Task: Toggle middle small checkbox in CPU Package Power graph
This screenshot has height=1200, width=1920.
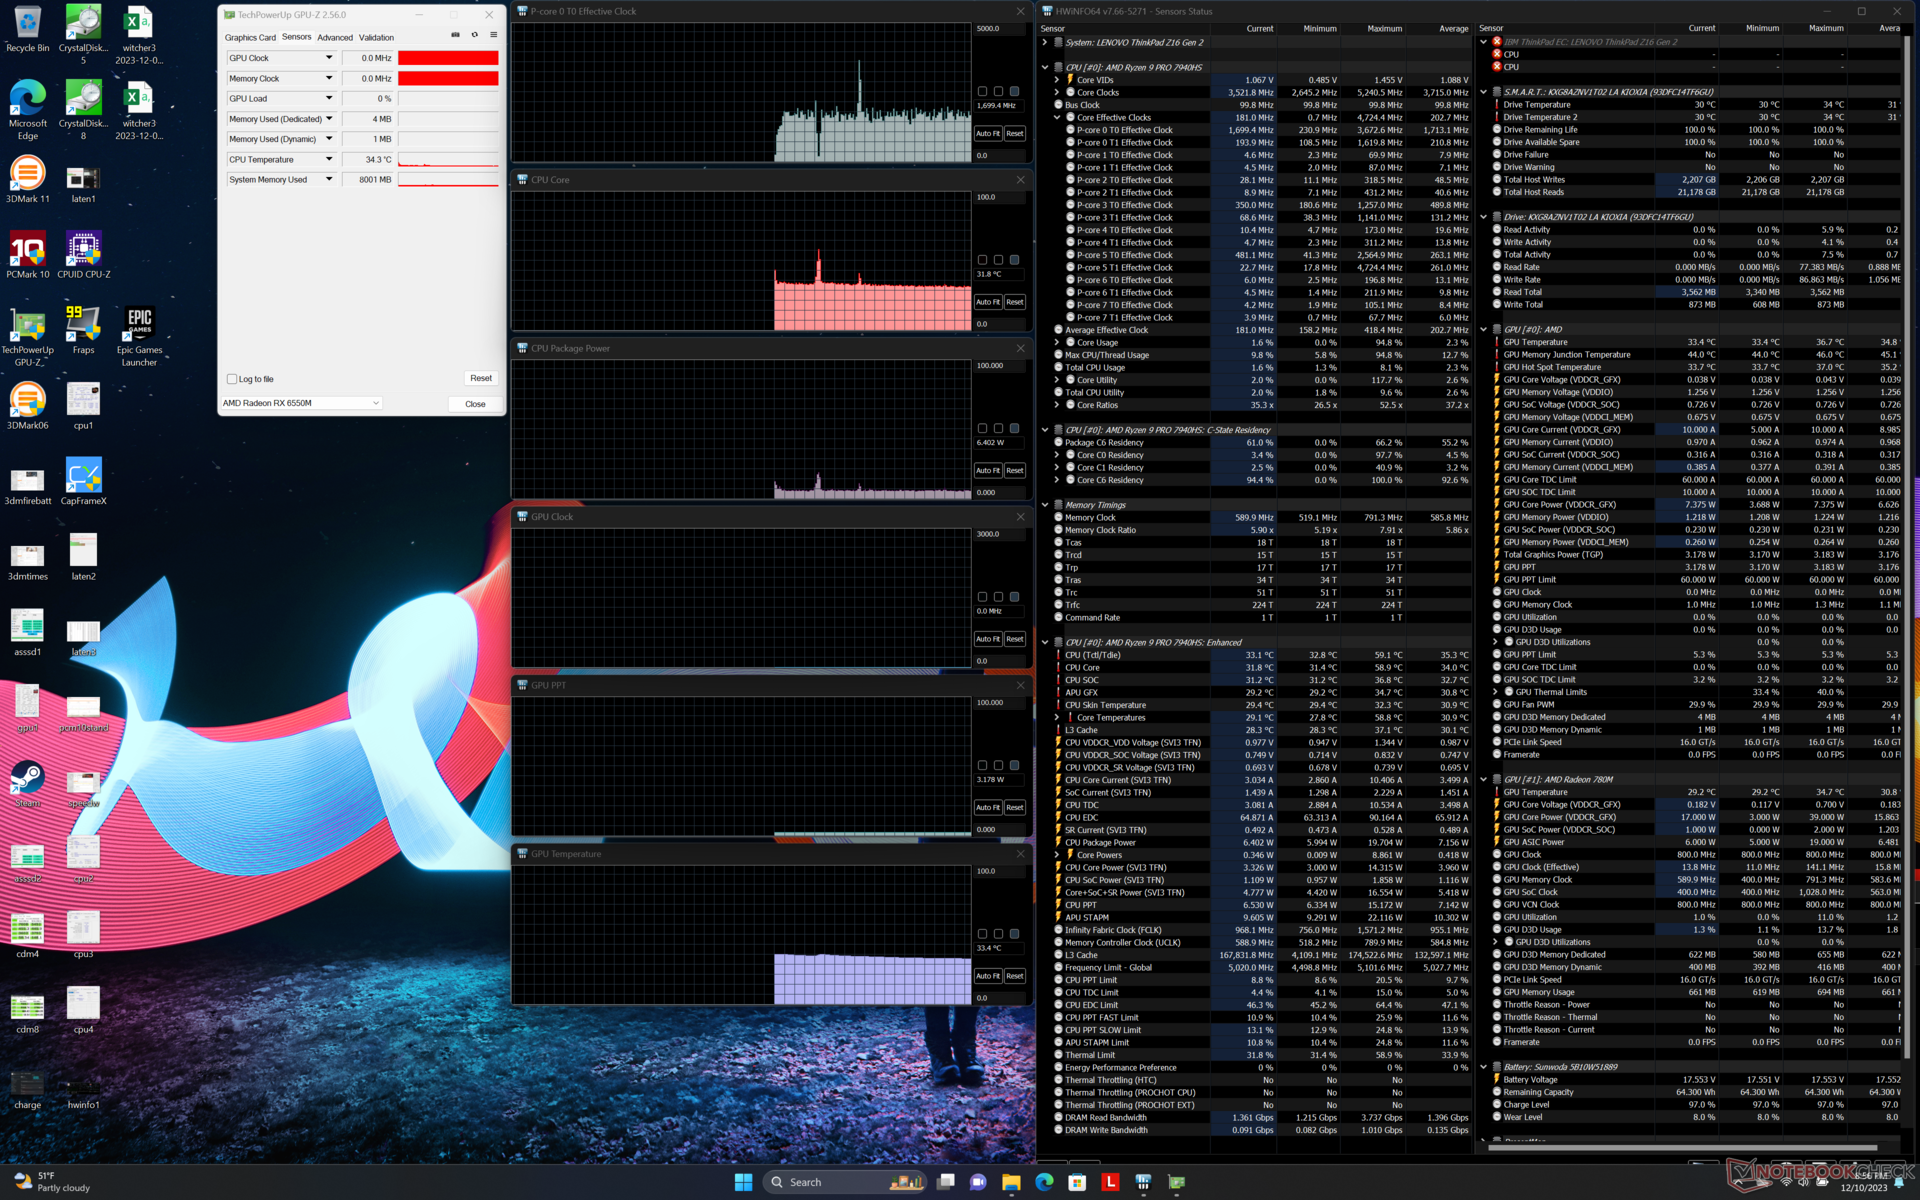Action: click(x=998, y=428)
